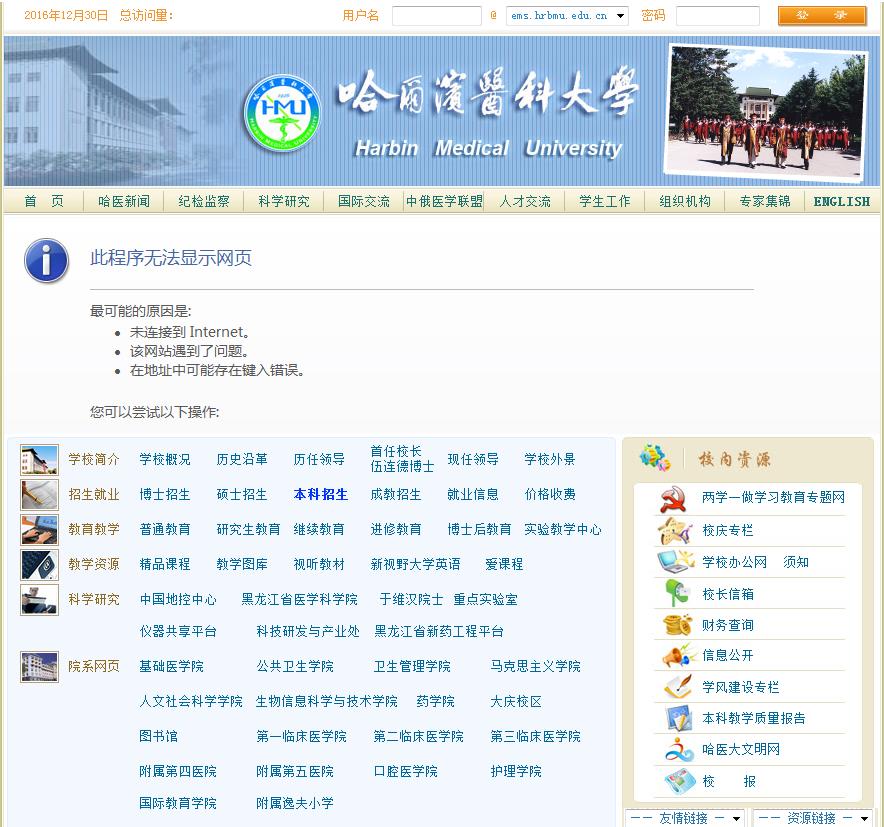Screen dimensions: 884x827
Task: Click the icon beside 校庆专栏
Action: point(674,530)
